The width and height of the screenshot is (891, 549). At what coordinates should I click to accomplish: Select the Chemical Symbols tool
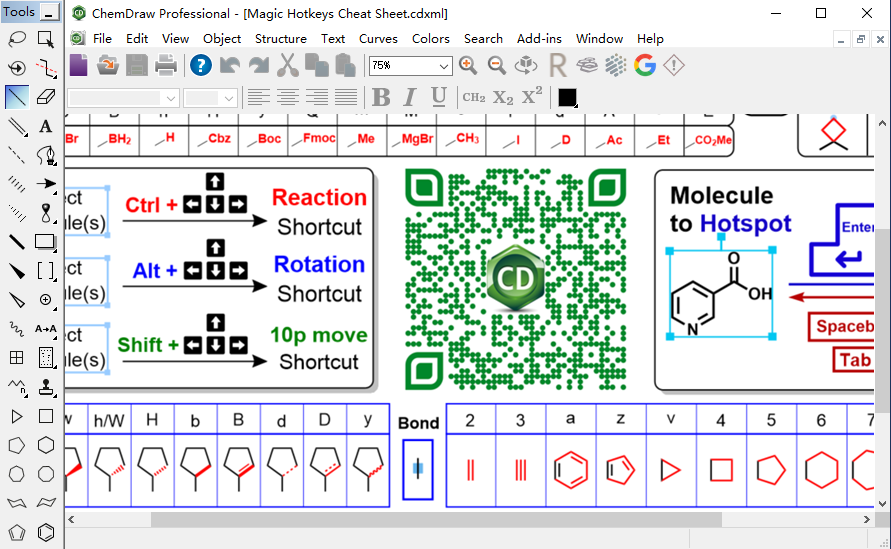coord(45,300)
